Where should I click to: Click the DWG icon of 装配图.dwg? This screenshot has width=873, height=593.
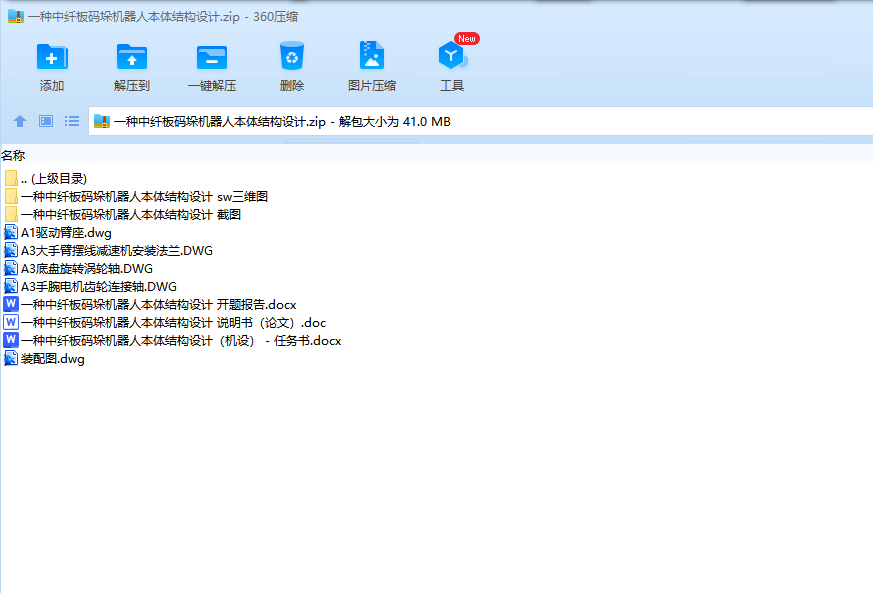(x=11, y=359)
